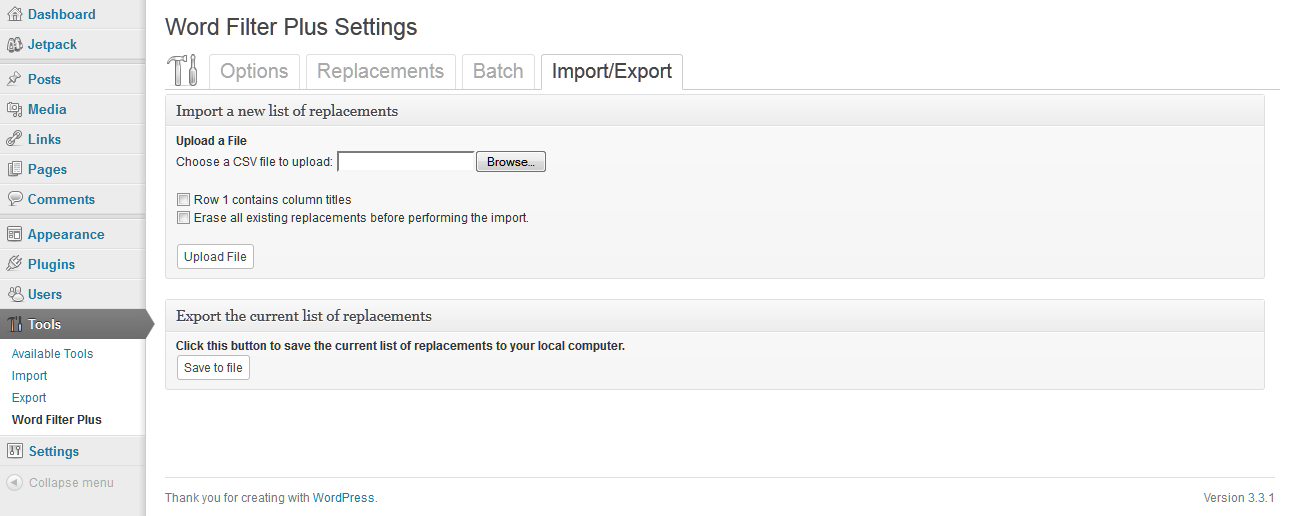Open the Media menu label
This screenshot has width=1294, height=516.
click(47, 109)
